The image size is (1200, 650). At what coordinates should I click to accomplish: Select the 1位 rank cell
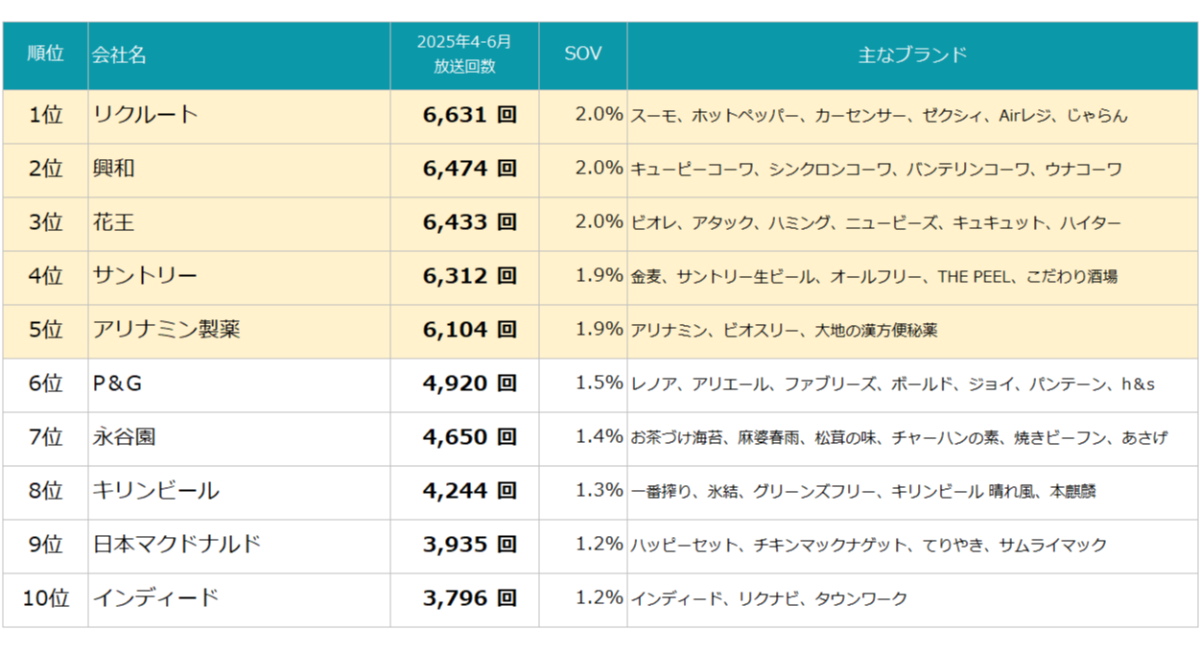45,115
